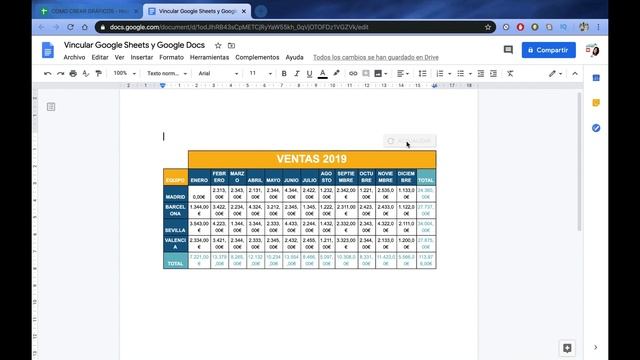Open the Arial font dropdown
This screenshot has height=360, width=640.
pyautogui.click(x=218, y=73)
